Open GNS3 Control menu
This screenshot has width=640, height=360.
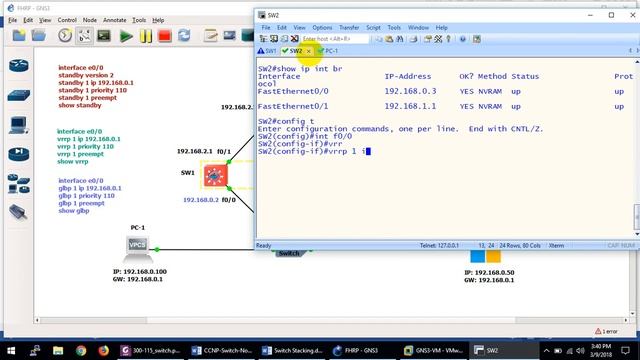coord(67,20)
